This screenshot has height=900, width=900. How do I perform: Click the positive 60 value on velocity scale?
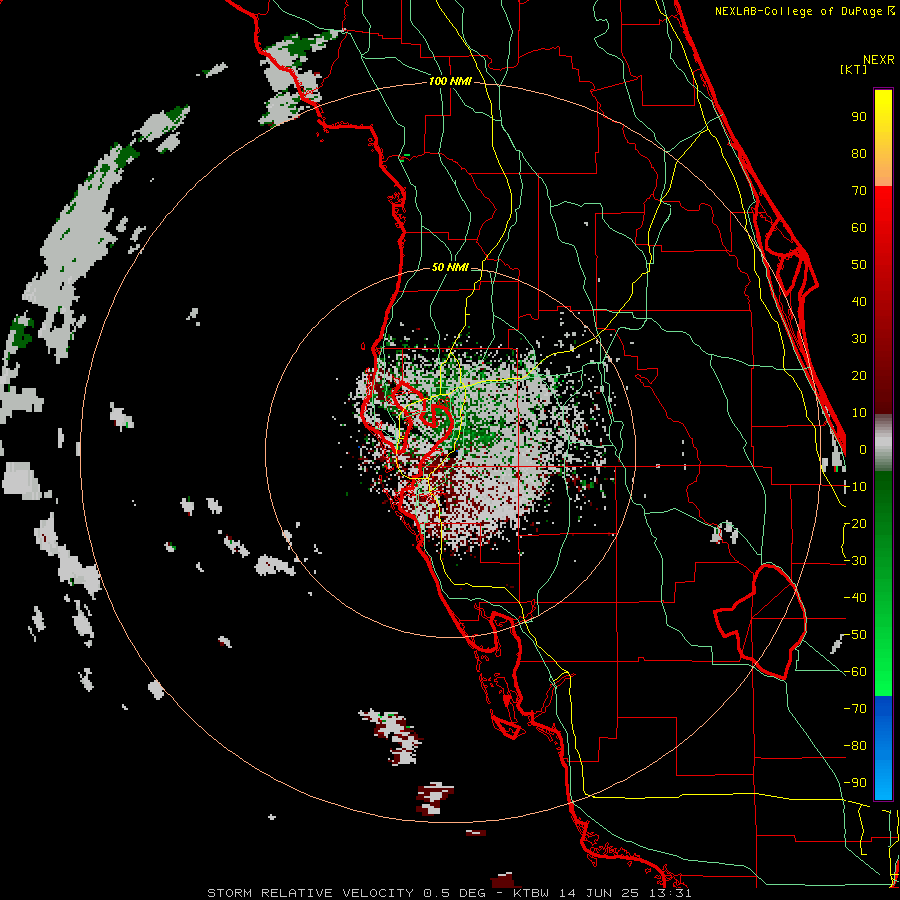[x=859, y=227]
